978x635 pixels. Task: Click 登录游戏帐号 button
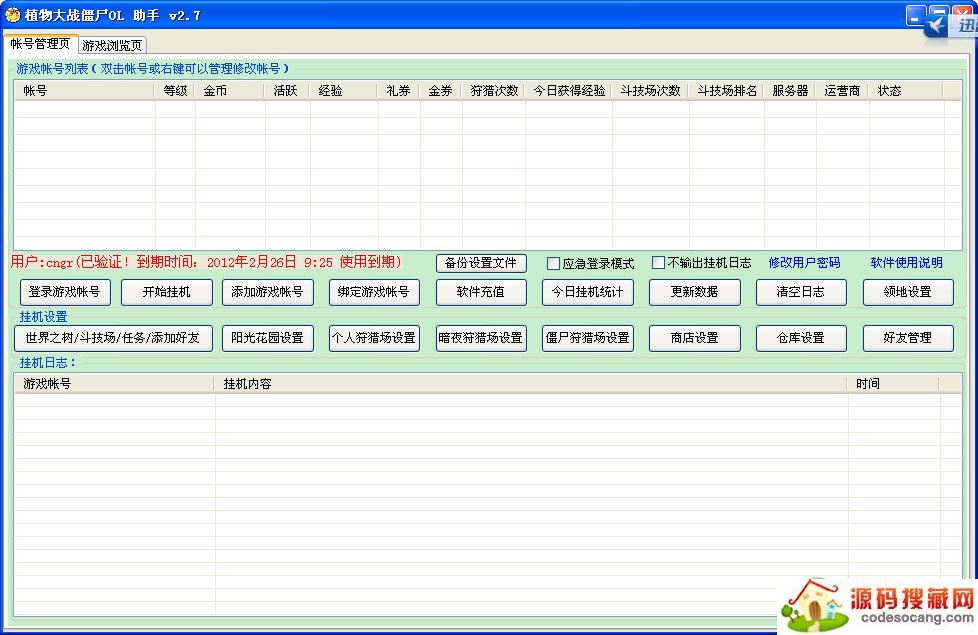[64, 292]
